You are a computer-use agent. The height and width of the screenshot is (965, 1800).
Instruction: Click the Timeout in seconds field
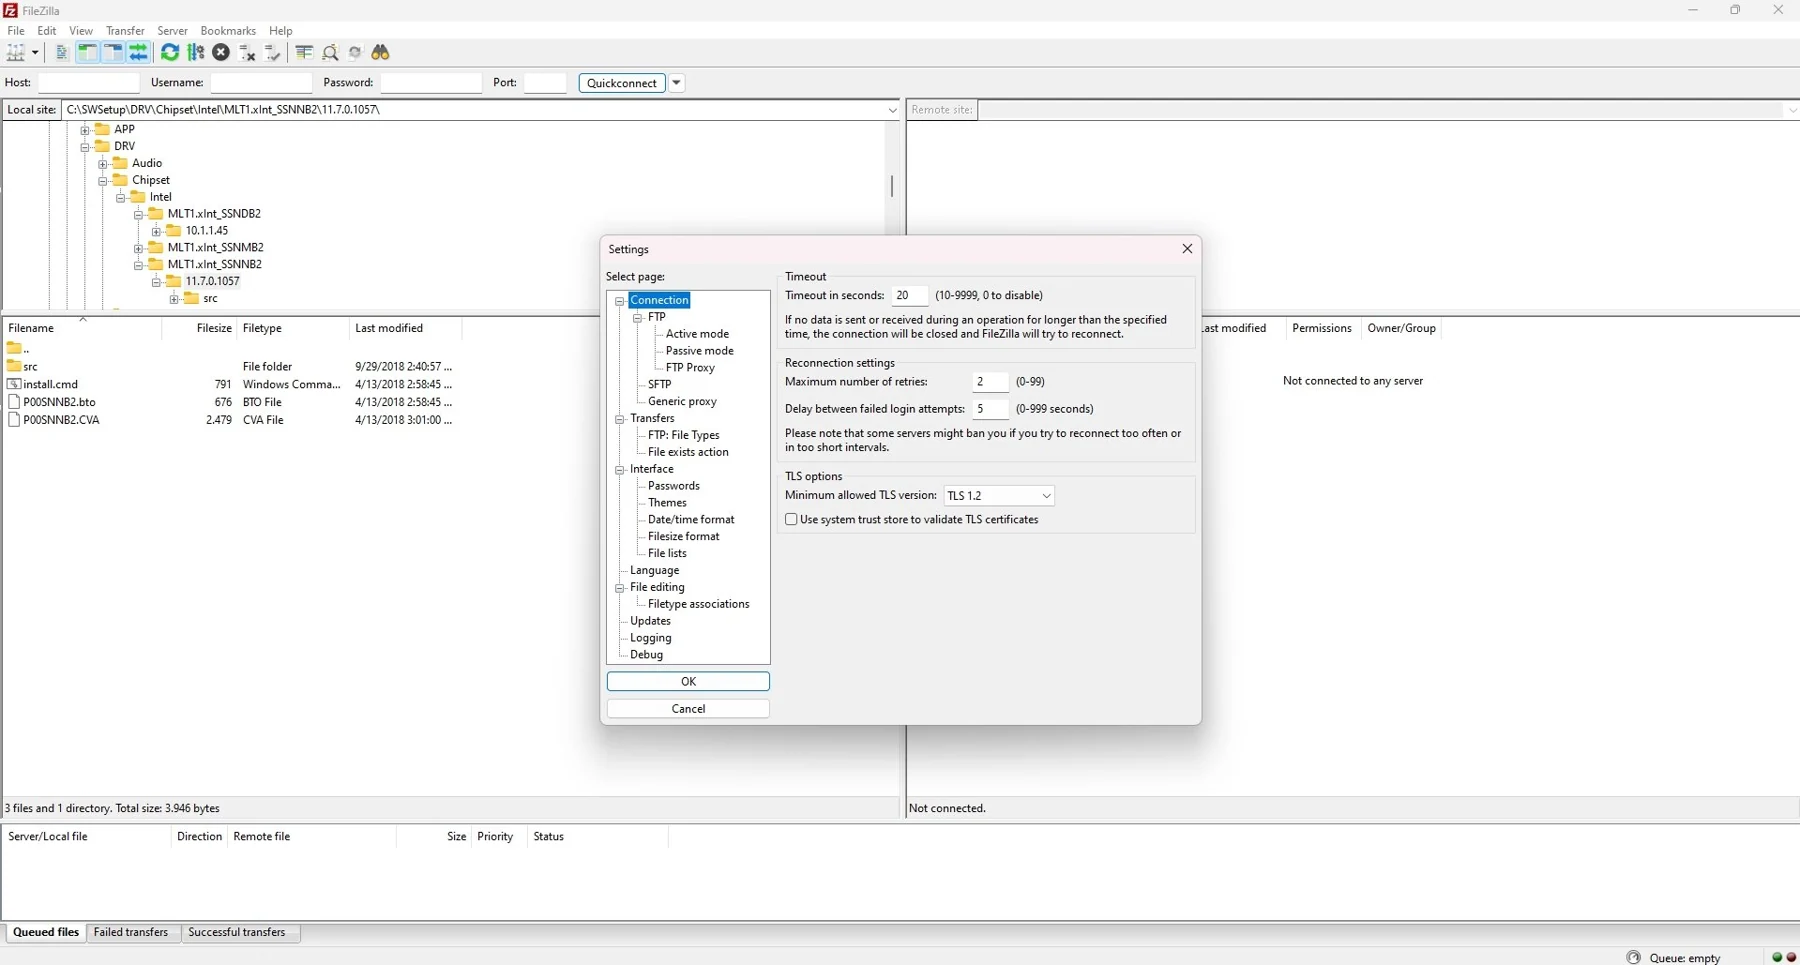[909, 296]
